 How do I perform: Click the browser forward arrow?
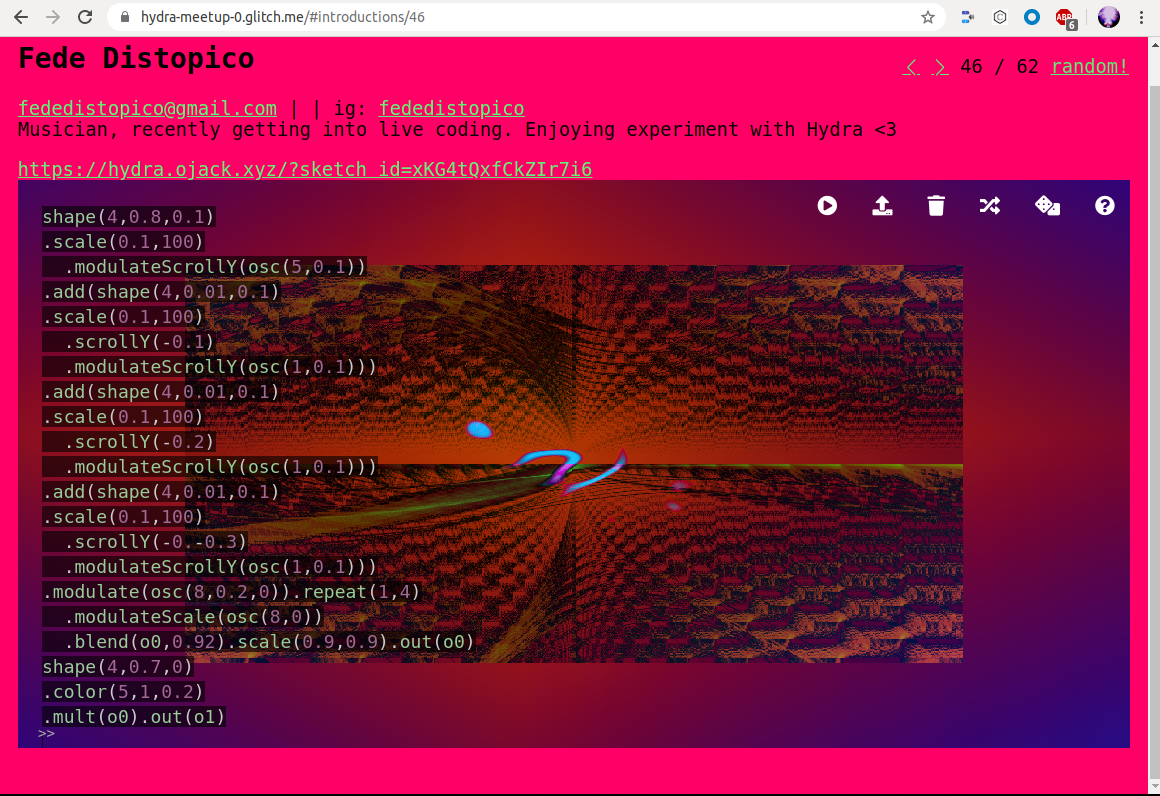point(53,17)
